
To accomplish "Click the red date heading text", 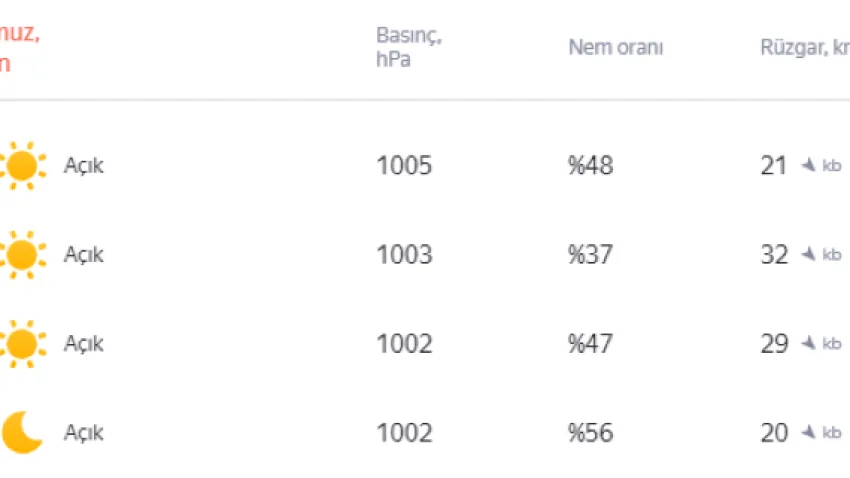I will (19, 47).
